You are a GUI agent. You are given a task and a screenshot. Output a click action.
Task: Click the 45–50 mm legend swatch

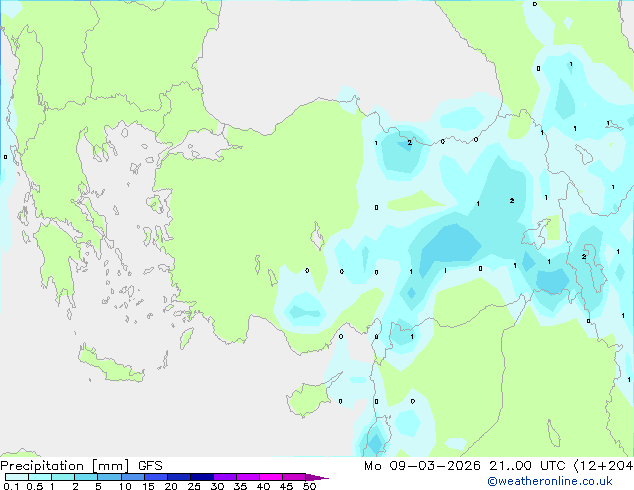pos(294,477)
